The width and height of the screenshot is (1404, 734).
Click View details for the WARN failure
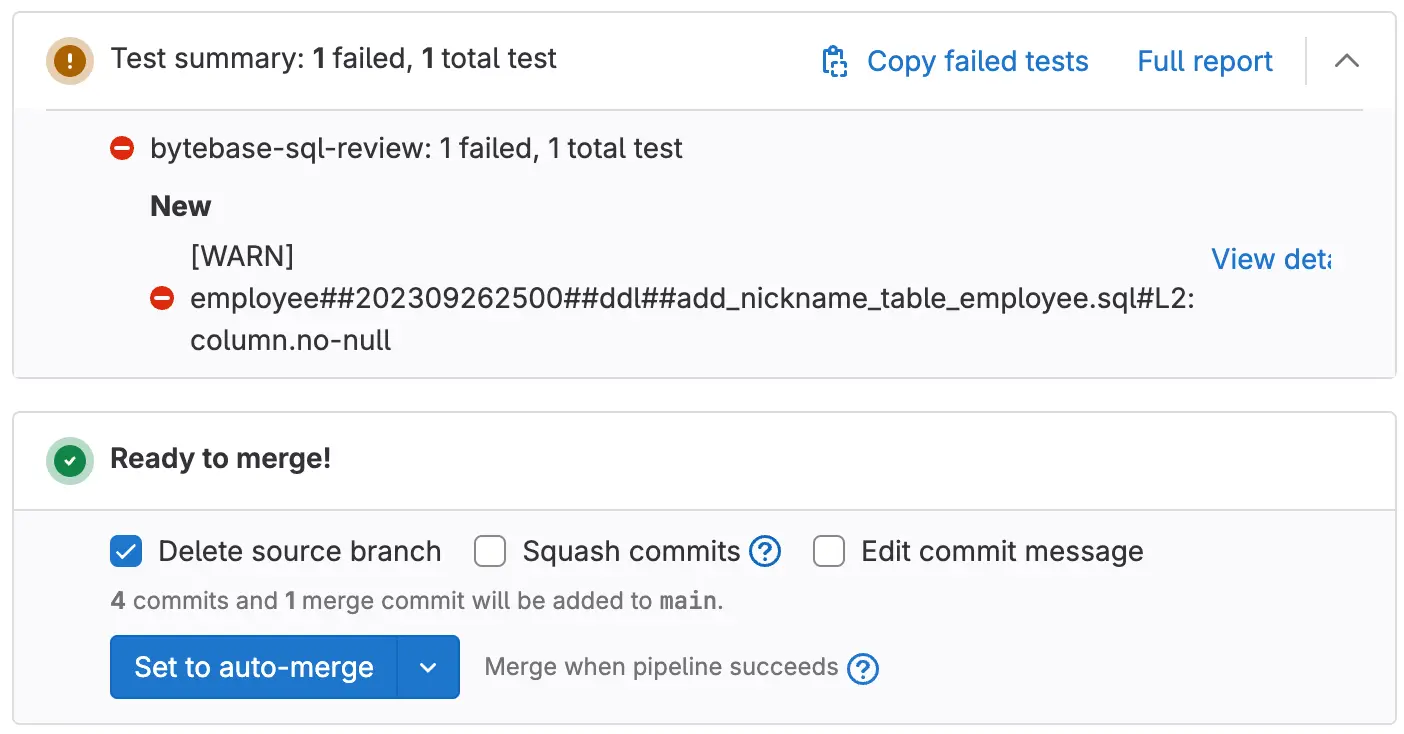[x=1272, y=259]
